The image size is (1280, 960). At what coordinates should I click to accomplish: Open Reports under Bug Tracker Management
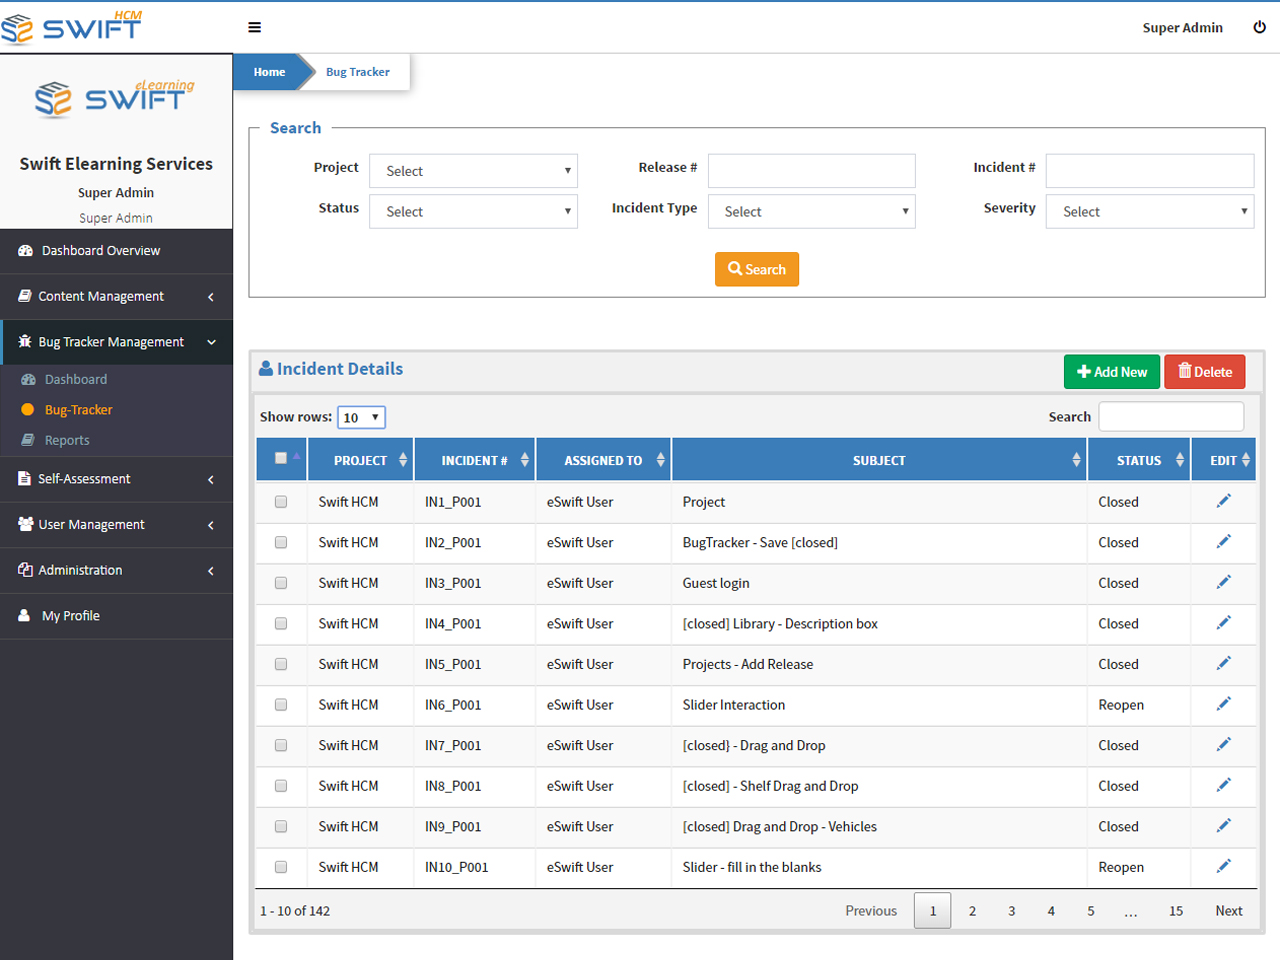coord(67,440)
